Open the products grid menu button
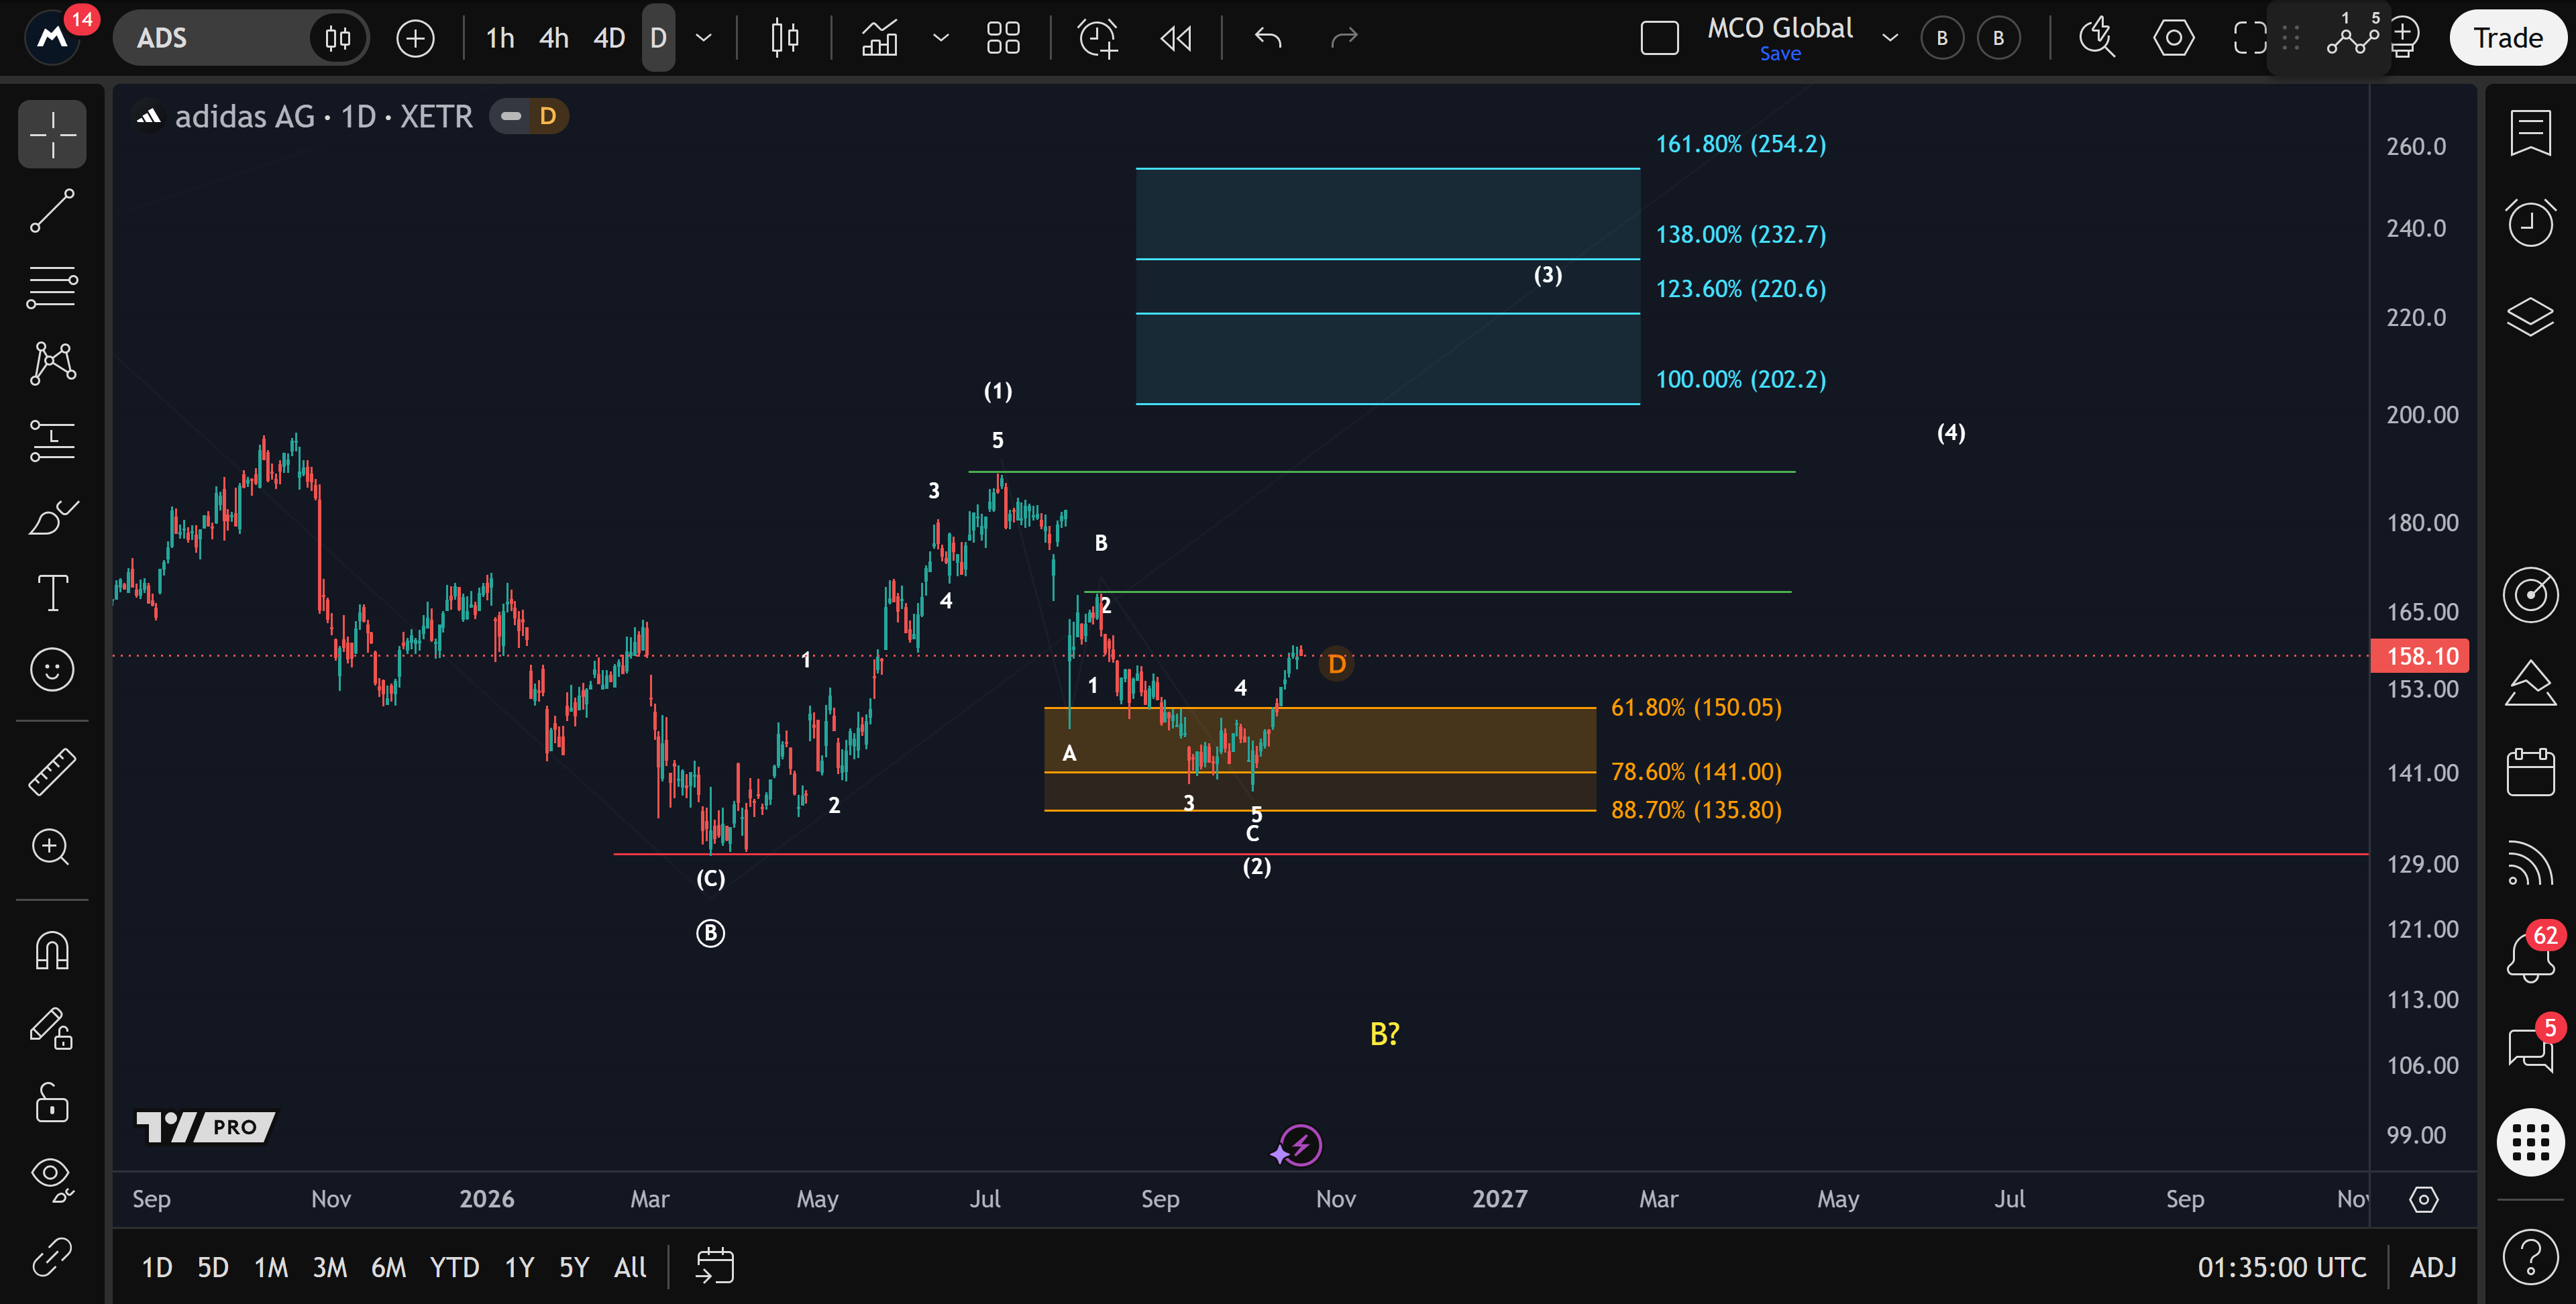2576x1304 pixels. [2530, 1142]
